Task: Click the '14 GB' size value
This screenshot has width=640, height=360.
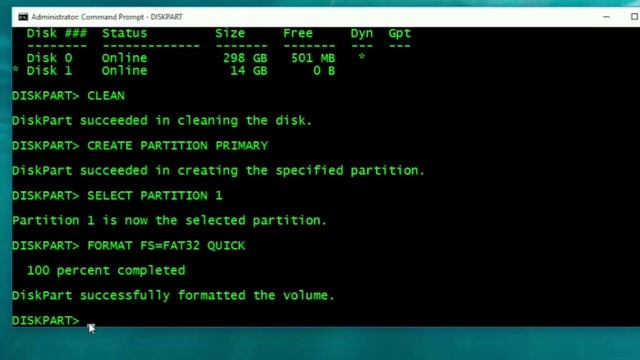Action: tap(249, 71)
